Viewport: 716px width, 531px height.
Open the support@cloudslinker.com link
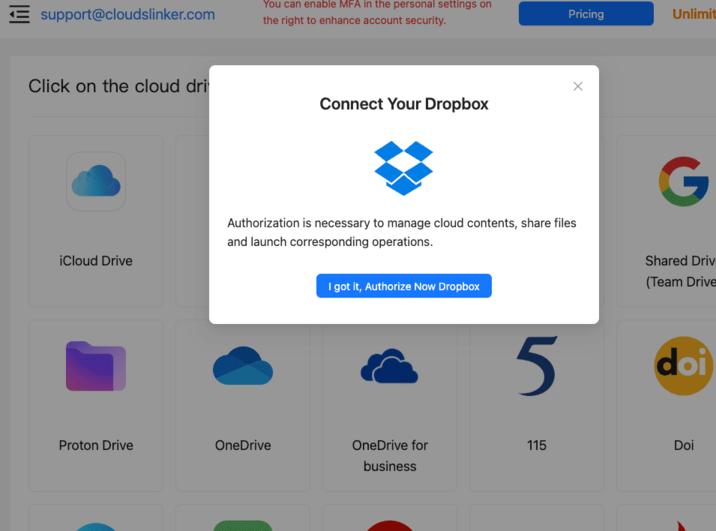coord(127,14)
